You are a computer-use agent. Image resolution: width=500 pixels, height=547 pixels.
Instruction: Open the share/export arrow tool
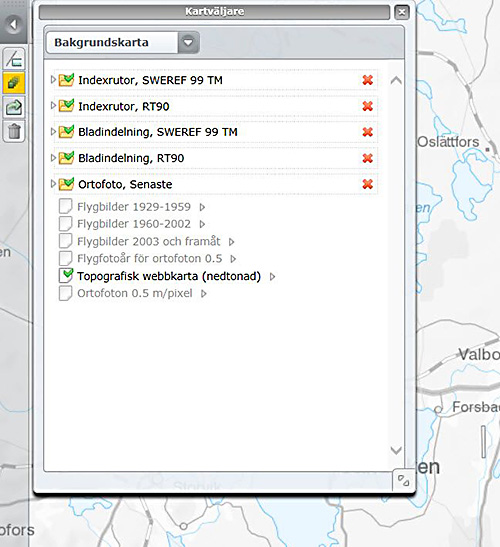pos(14,107)
